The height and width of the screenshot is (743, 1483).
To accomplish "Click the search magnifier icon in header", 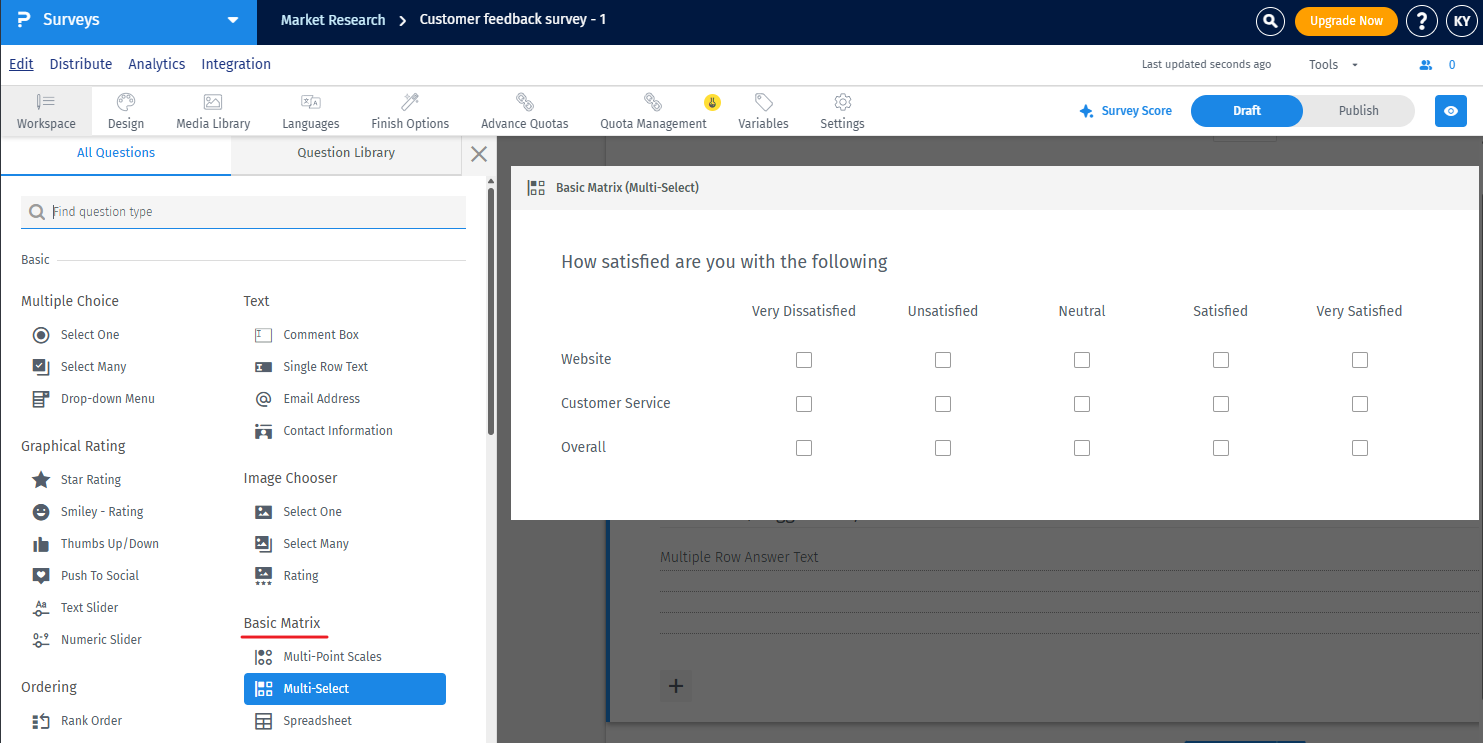I will tap(1270, 21).
